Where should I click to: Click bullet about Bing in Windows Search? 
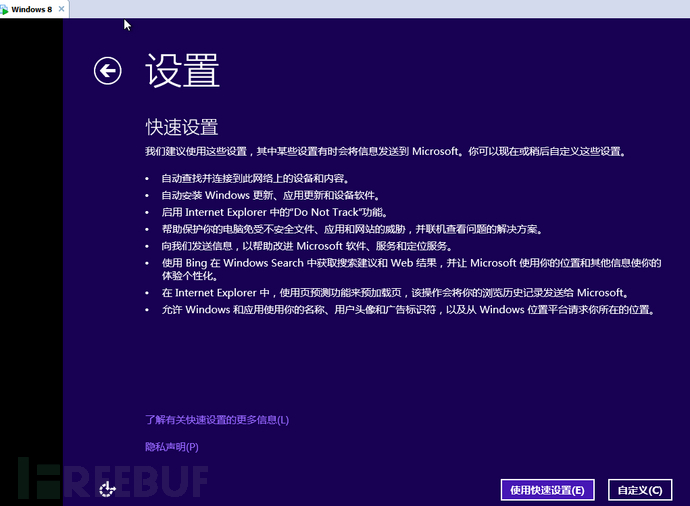tap(411, 269)
